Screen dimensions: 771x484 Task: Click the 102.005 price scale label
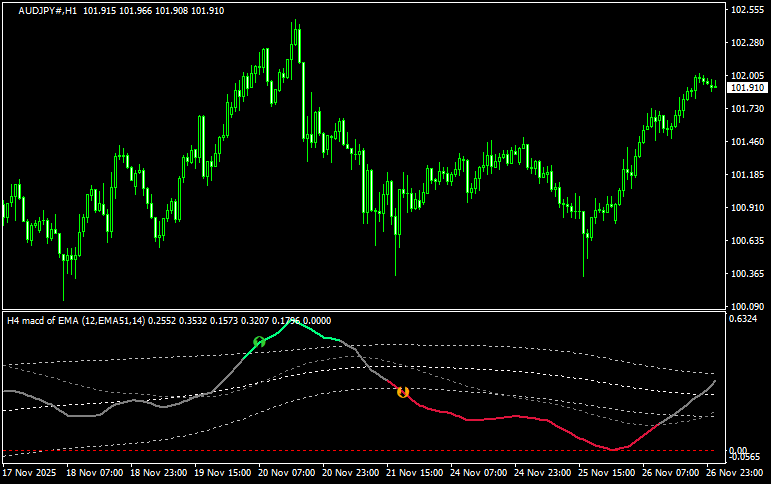(746, 76)
